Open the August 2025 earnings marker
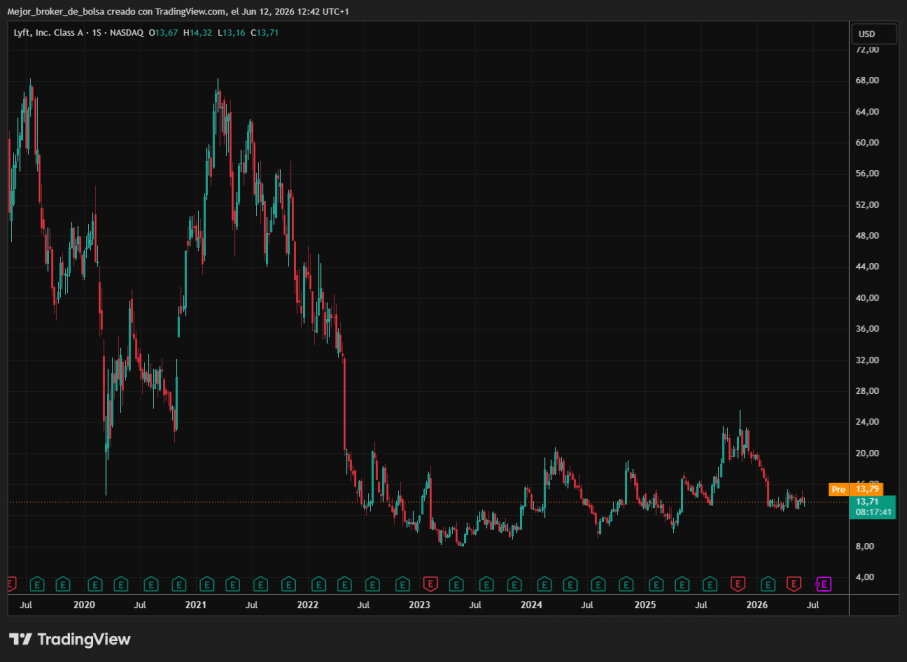The height and width of the screenshot is (662, 907). pos(710,584)
